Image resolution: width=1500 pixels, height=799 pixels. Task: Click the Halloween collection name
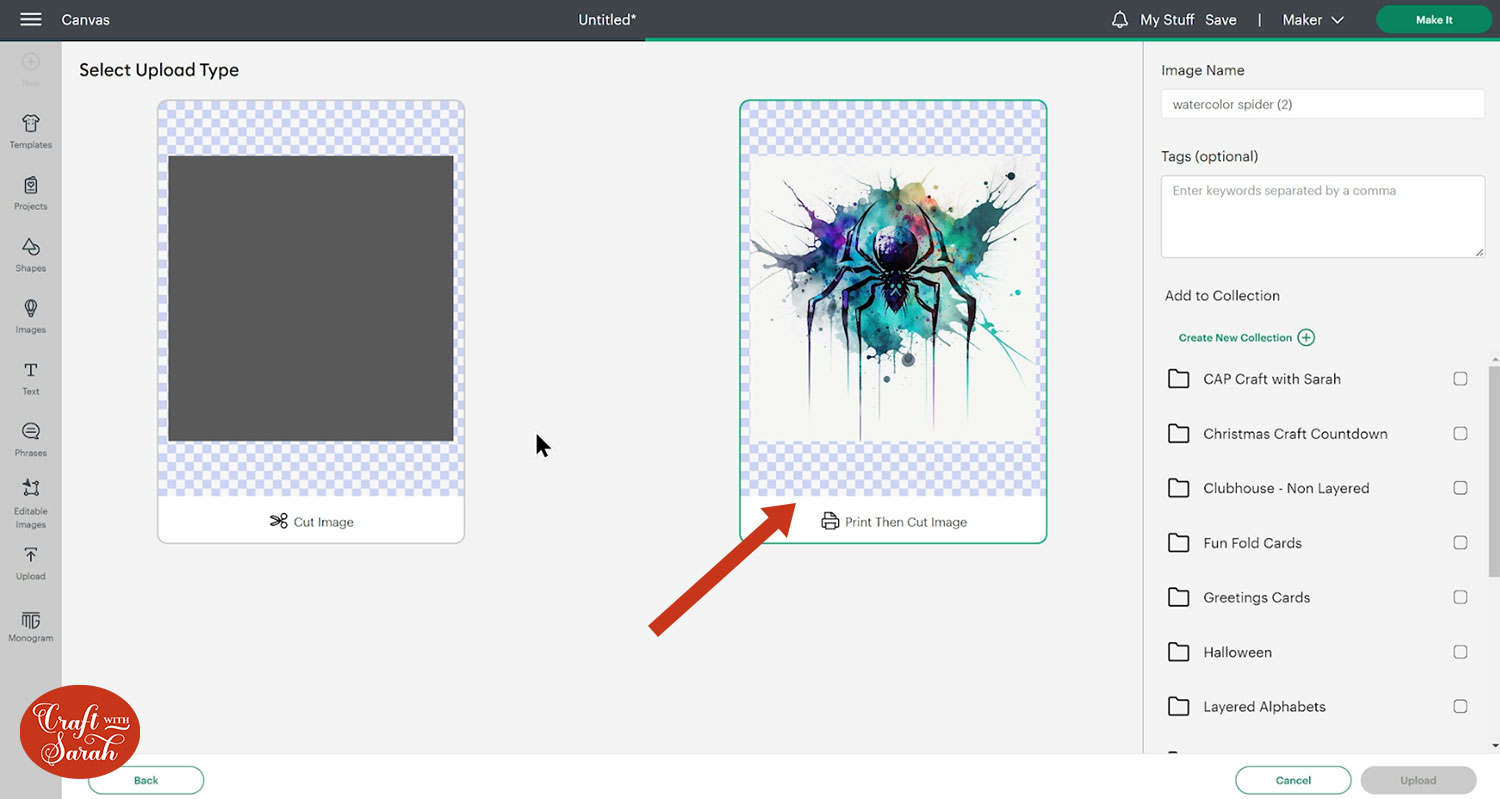click(1237, 652)
